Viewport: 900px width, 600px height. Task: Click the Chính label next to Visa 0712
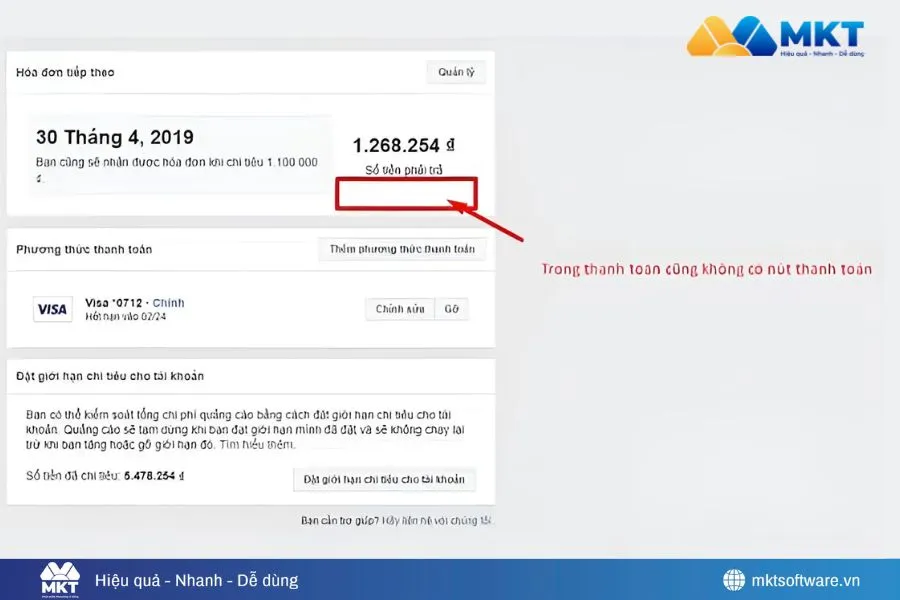click(x=167, y=303)
